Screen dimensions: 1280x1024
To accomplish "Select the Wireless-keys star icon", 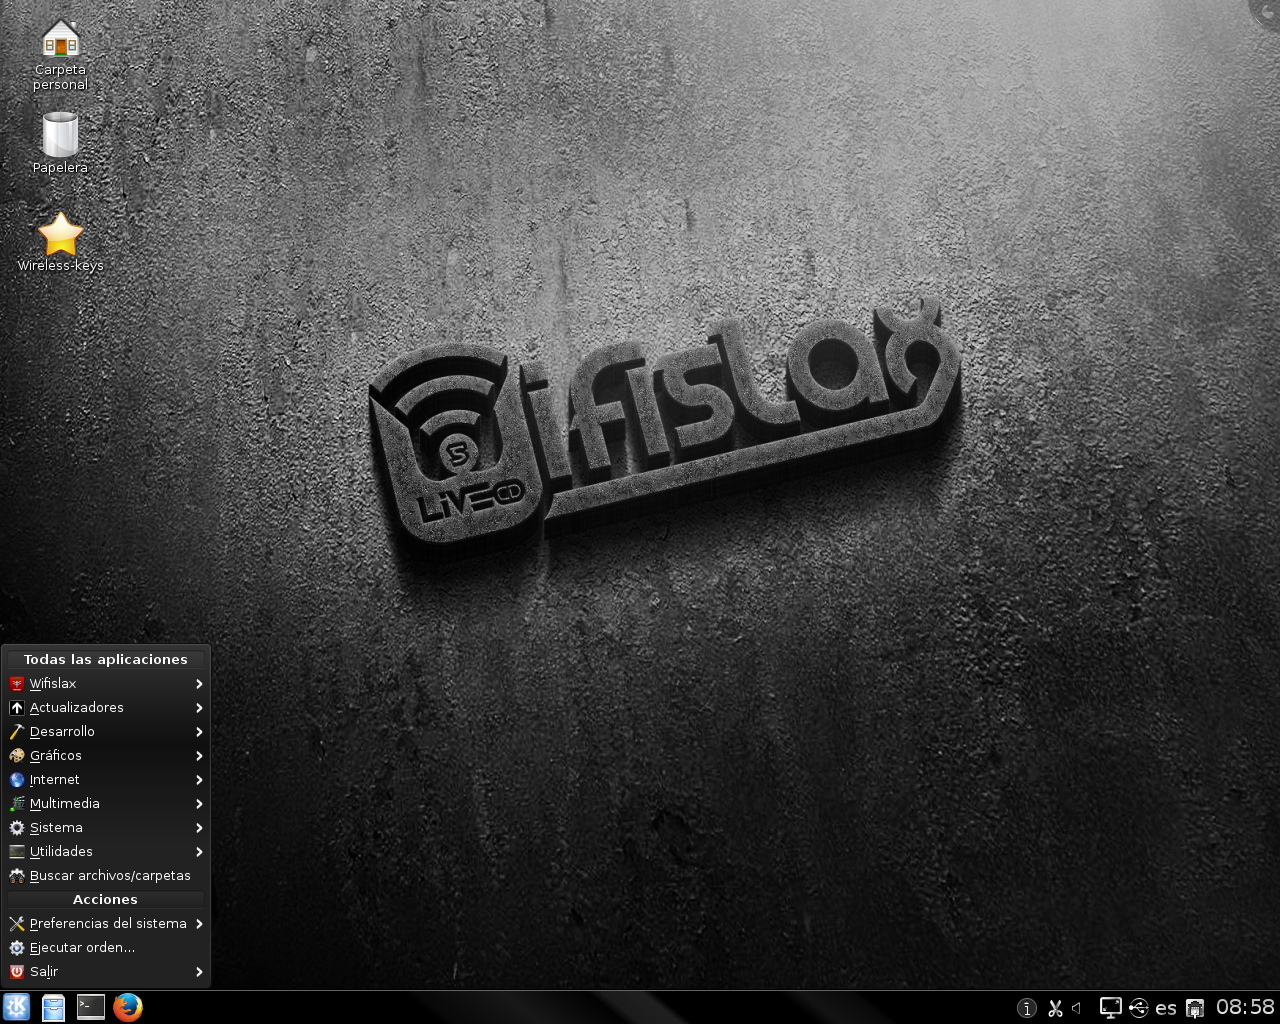I will click(60, 242).
